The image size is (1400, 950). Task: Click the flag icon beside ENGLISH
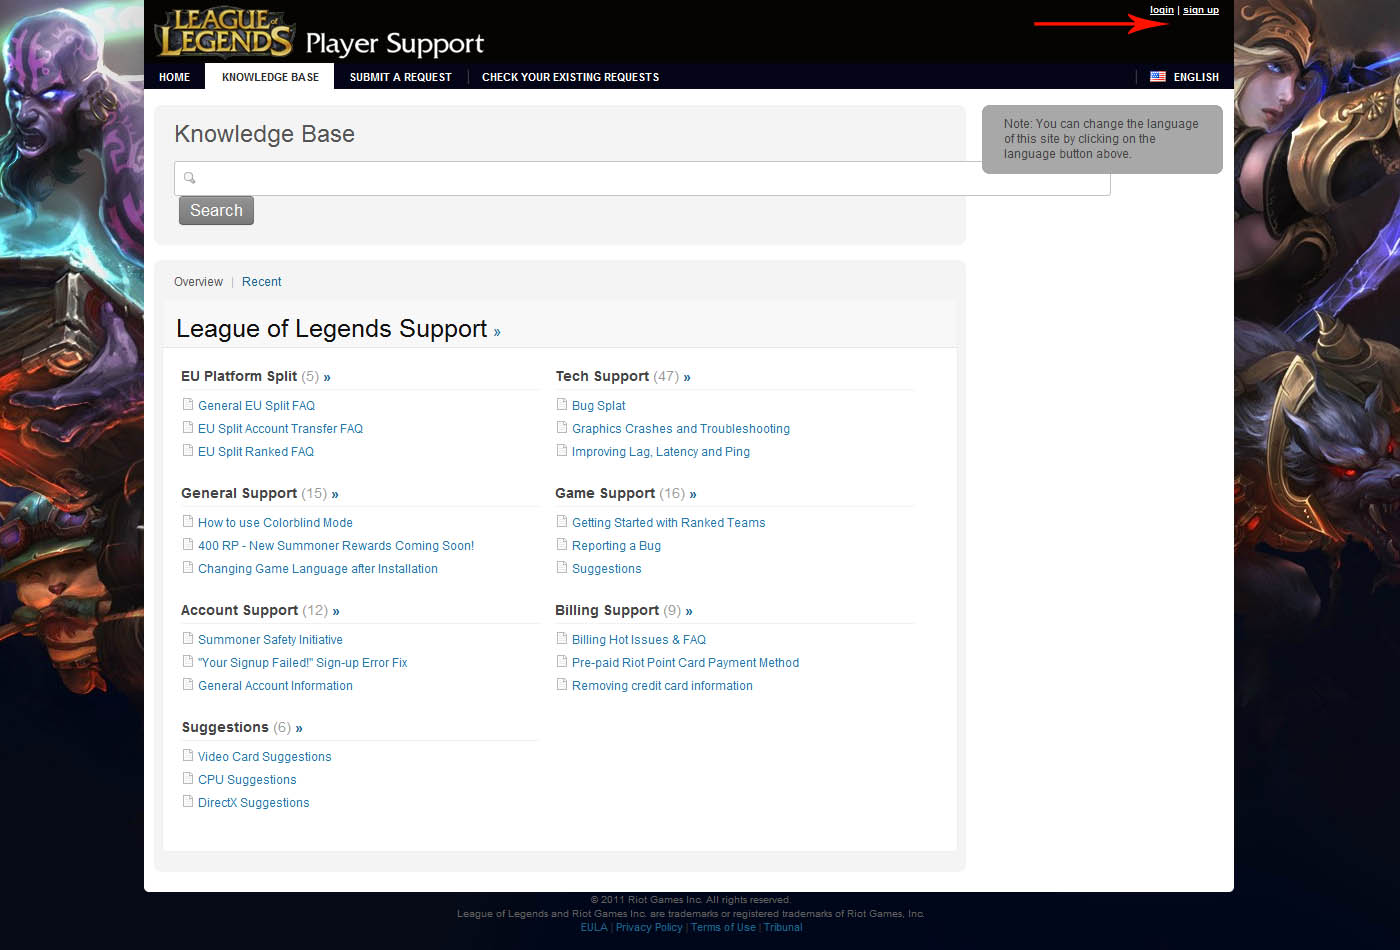tap(1157, 76)
